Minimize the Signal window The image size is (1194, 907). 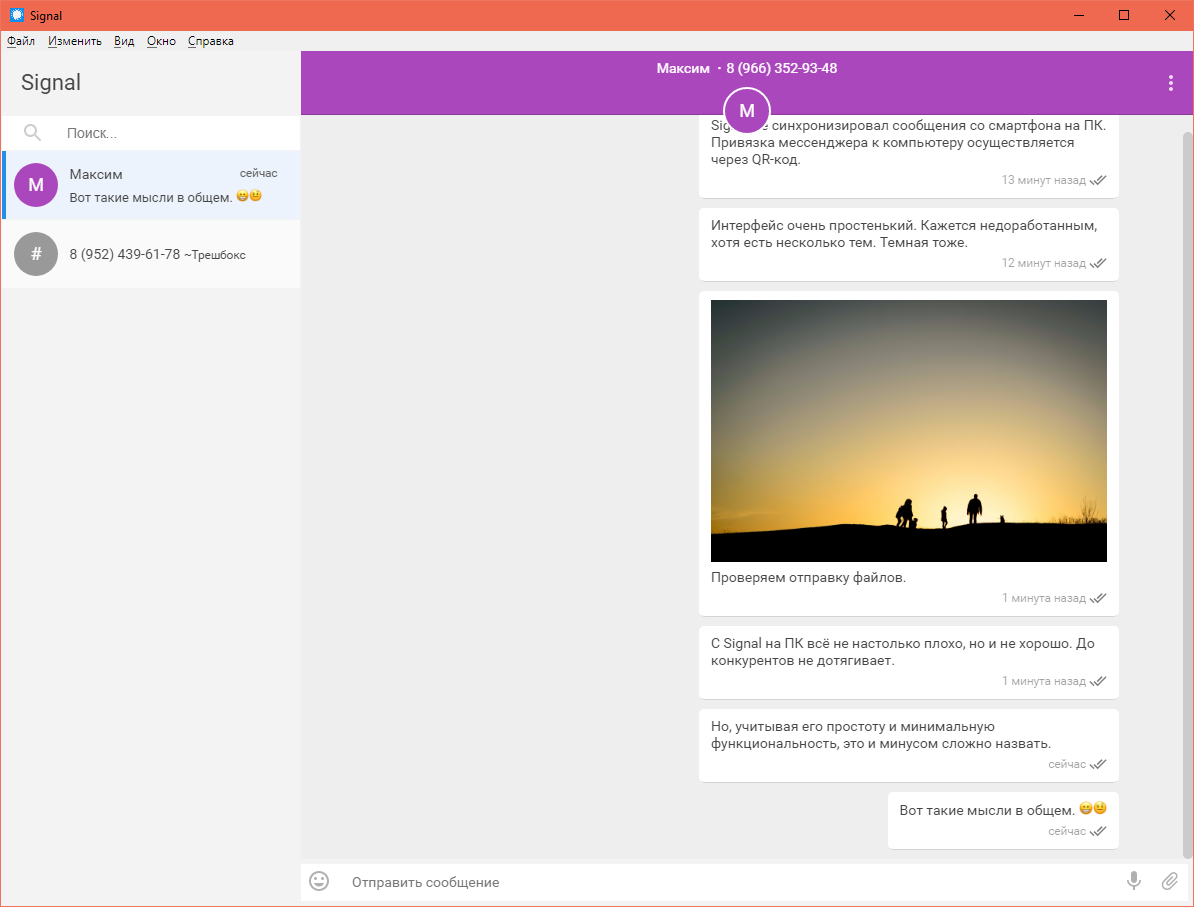coord(1079,15)
